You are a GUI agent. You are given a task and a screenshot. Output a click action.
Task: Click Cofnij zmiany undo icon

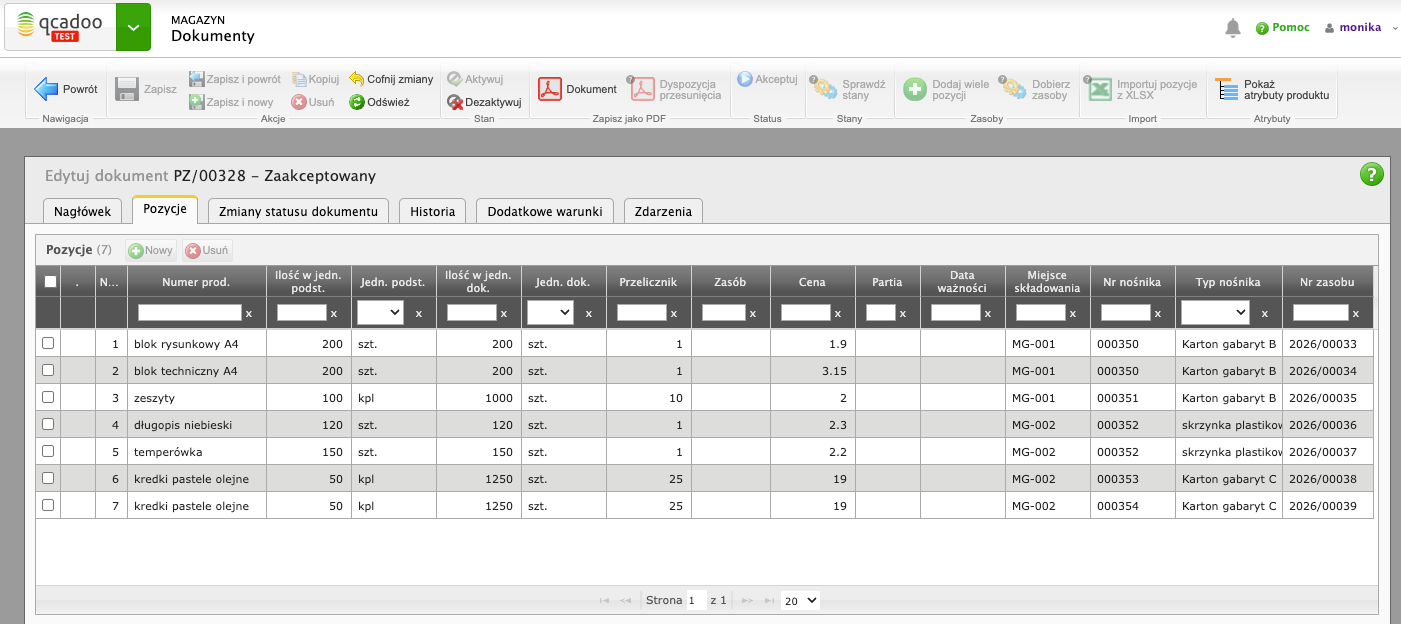tap(356, 78)
